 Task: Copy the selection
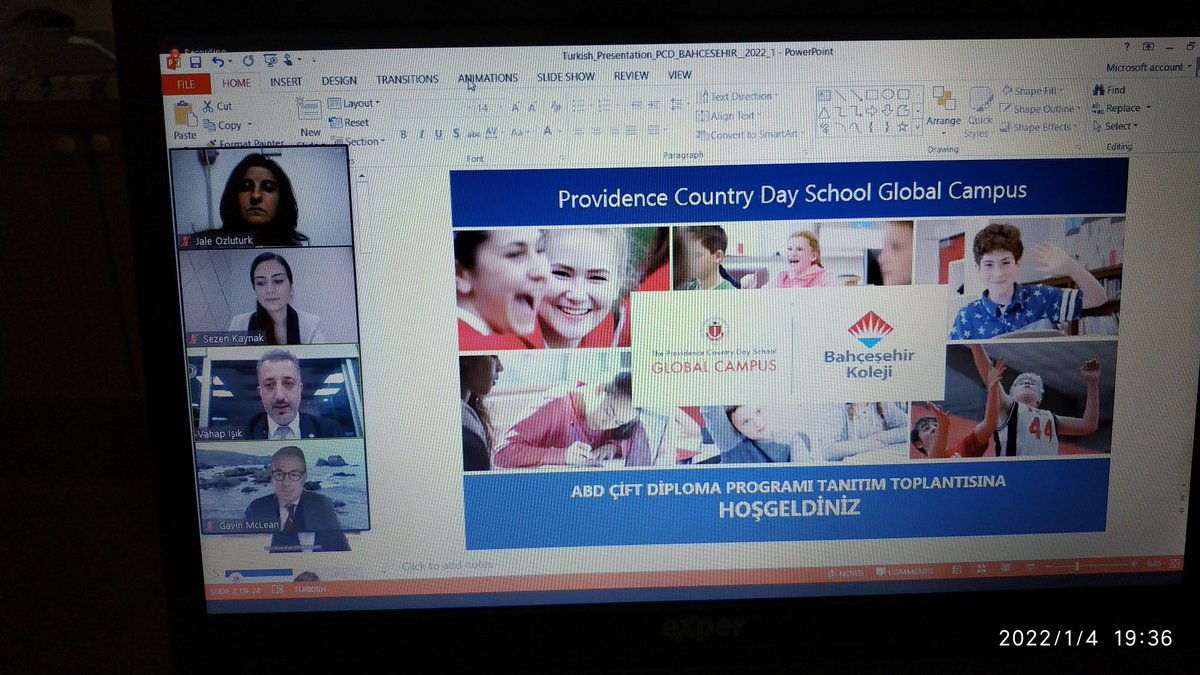[x=223, y=125]
